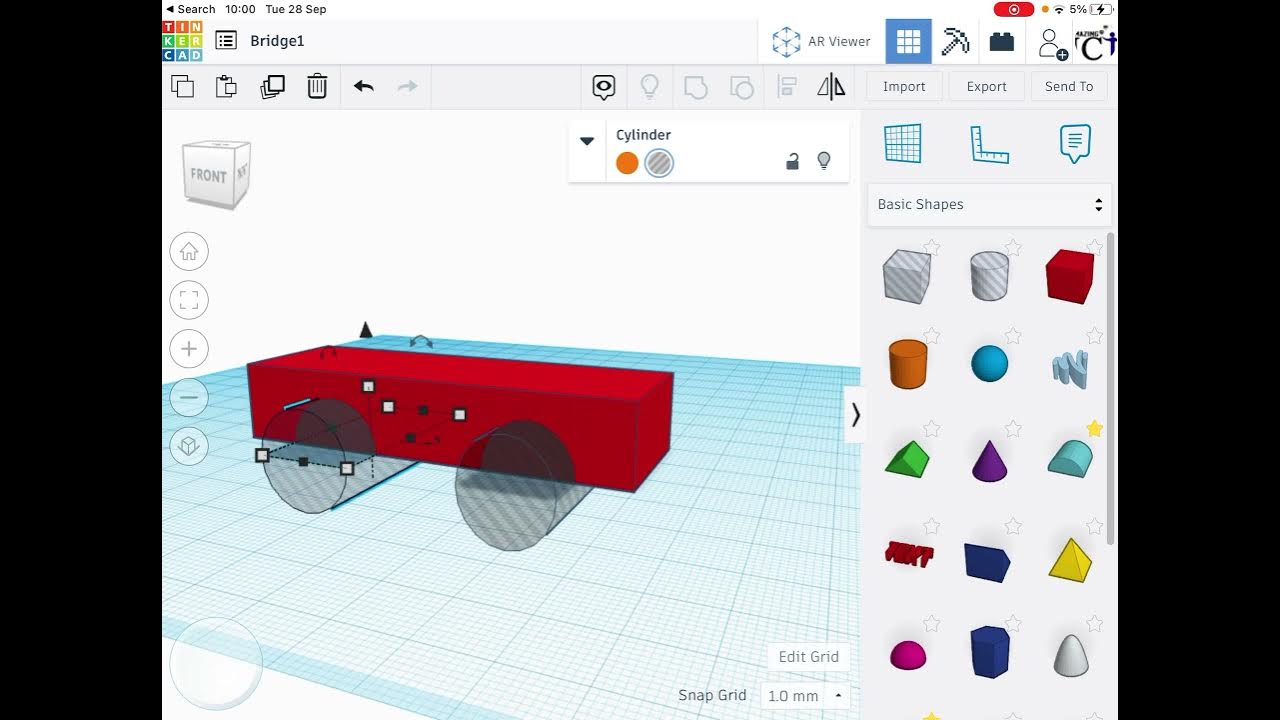Click the Home view button
1280x720 pixels.
tap(189, 251)
